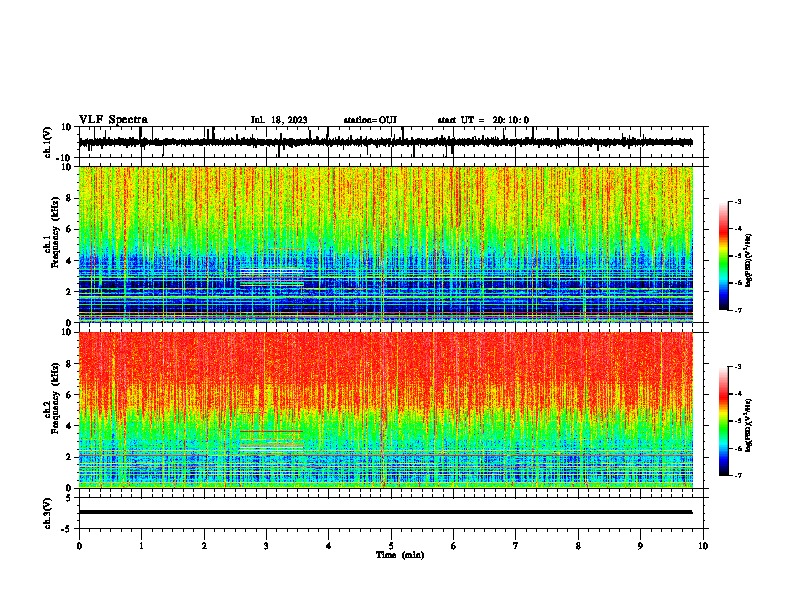Click time axis tick label "5"
This screenshot has width=792, height=612.
point(391,546)
